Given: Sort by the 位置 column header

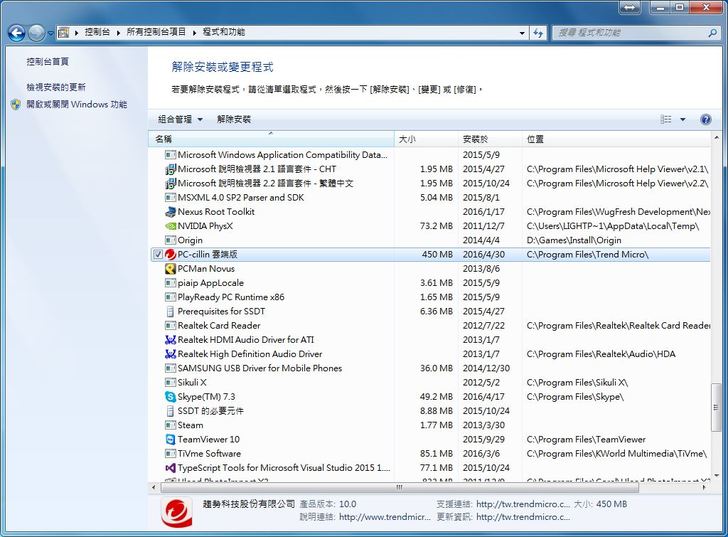Looking at the screenshot, I should tap(616, 139).
